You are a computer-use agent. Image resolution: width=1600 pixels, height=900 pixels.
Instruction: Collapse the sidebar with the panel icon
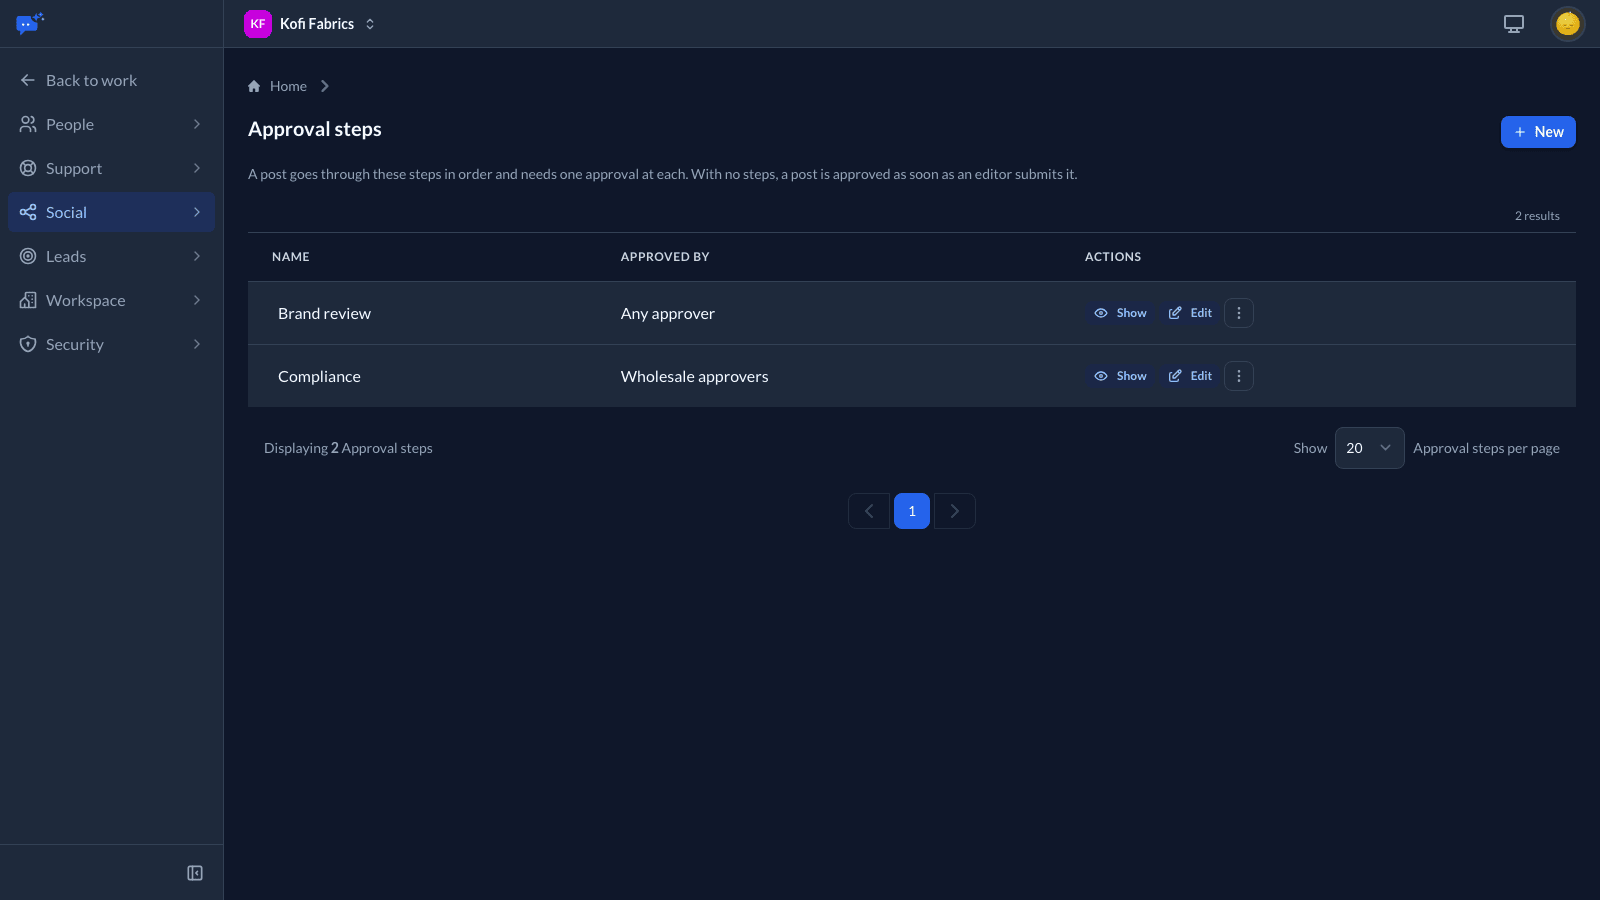click(195, 873)
